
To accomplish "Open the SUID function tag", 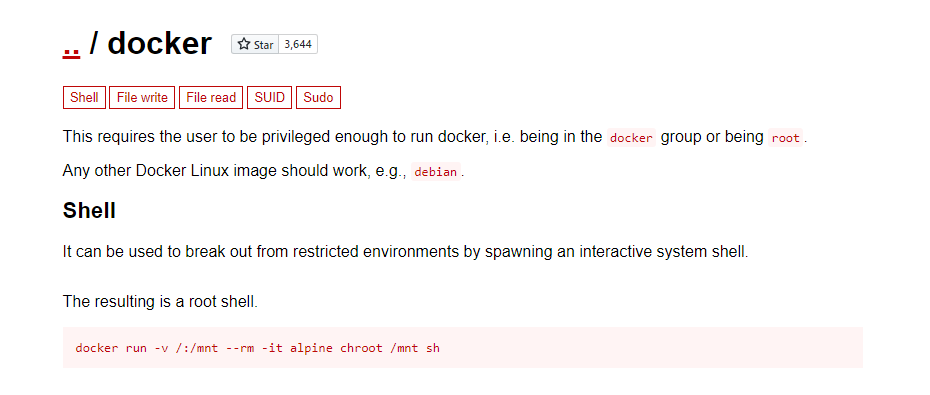I will pos(270,98).
